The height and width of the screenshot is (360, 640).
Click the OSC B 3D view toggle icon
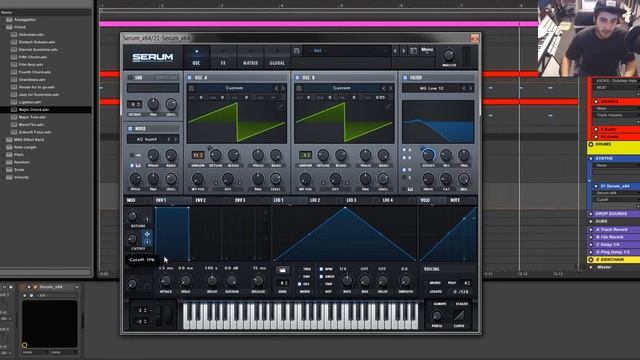(x=299, y=88)
